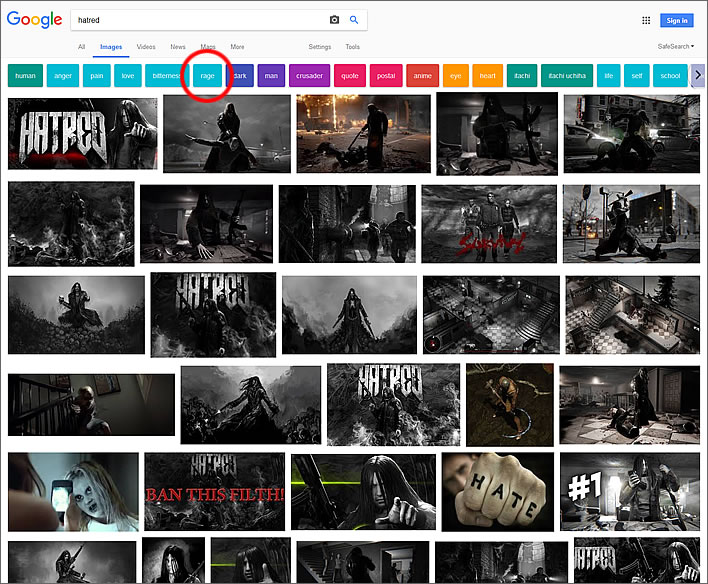Filter by the love chip
Screen dimensions: 708x584
(x=128, y=75)
